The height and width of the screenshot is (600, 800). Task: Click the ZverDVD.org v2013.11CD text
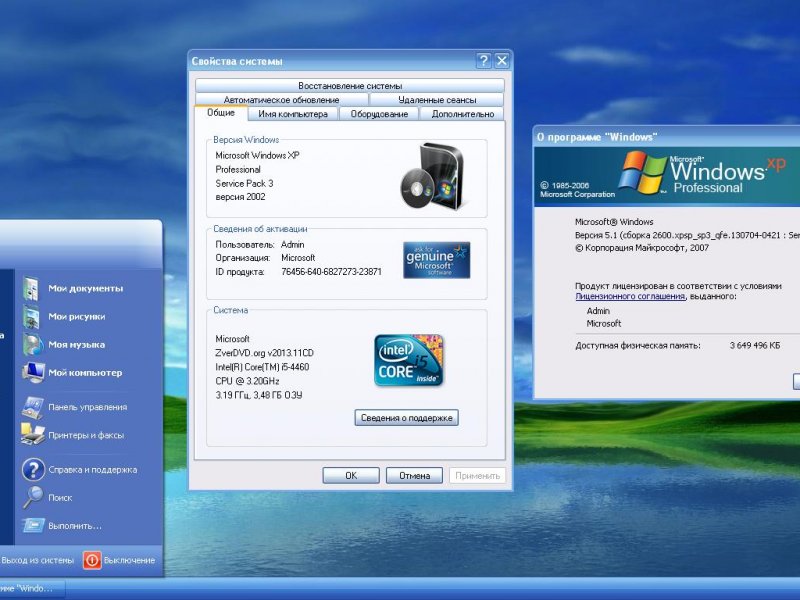pos(264,353)
